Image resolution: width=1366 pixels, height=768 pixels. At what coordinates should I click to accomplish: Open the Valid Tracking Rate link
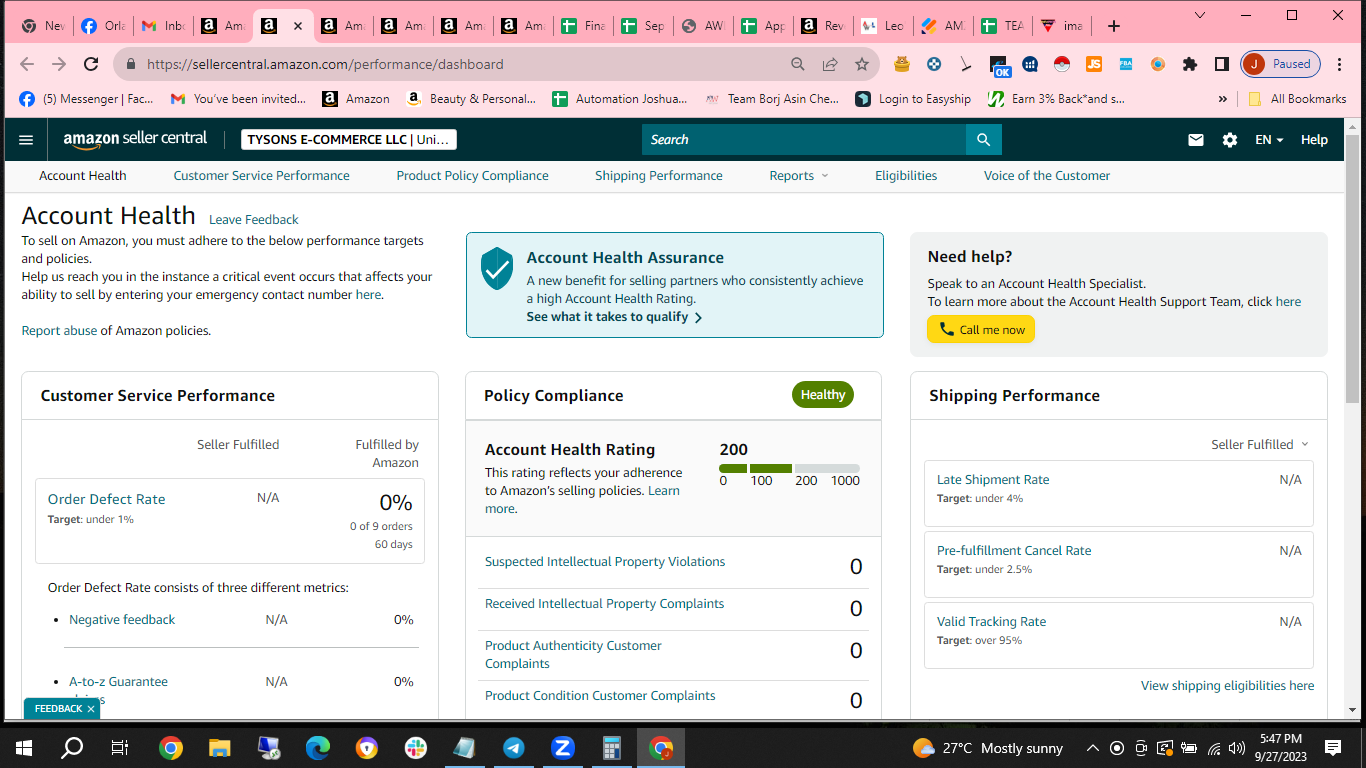(x=991, y=622)
